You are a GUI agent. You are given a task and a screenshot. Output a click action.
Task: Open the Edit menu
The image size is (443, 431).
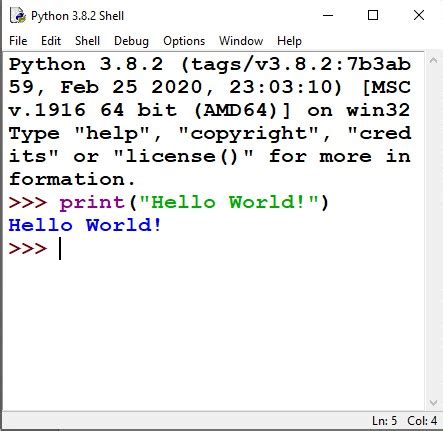tap(51, 41)
